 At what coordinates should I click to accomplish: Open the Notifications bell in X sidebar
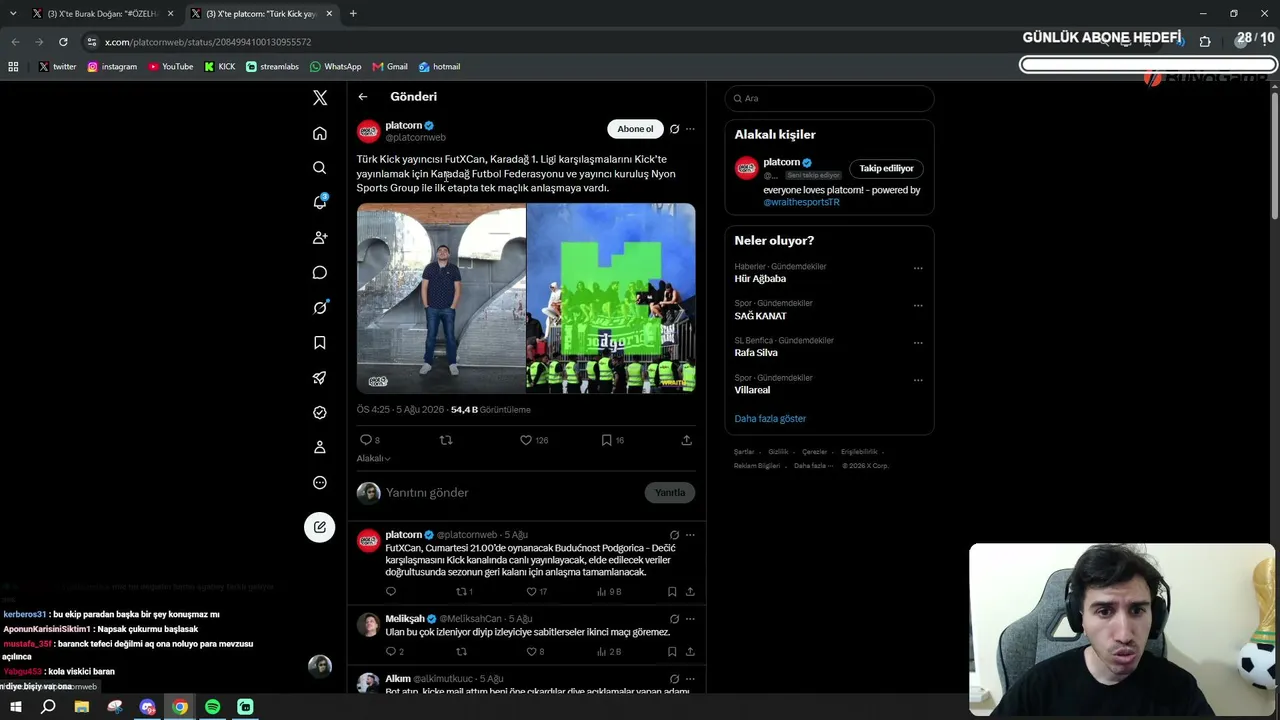pyautogui.click(x=320, y=202)
